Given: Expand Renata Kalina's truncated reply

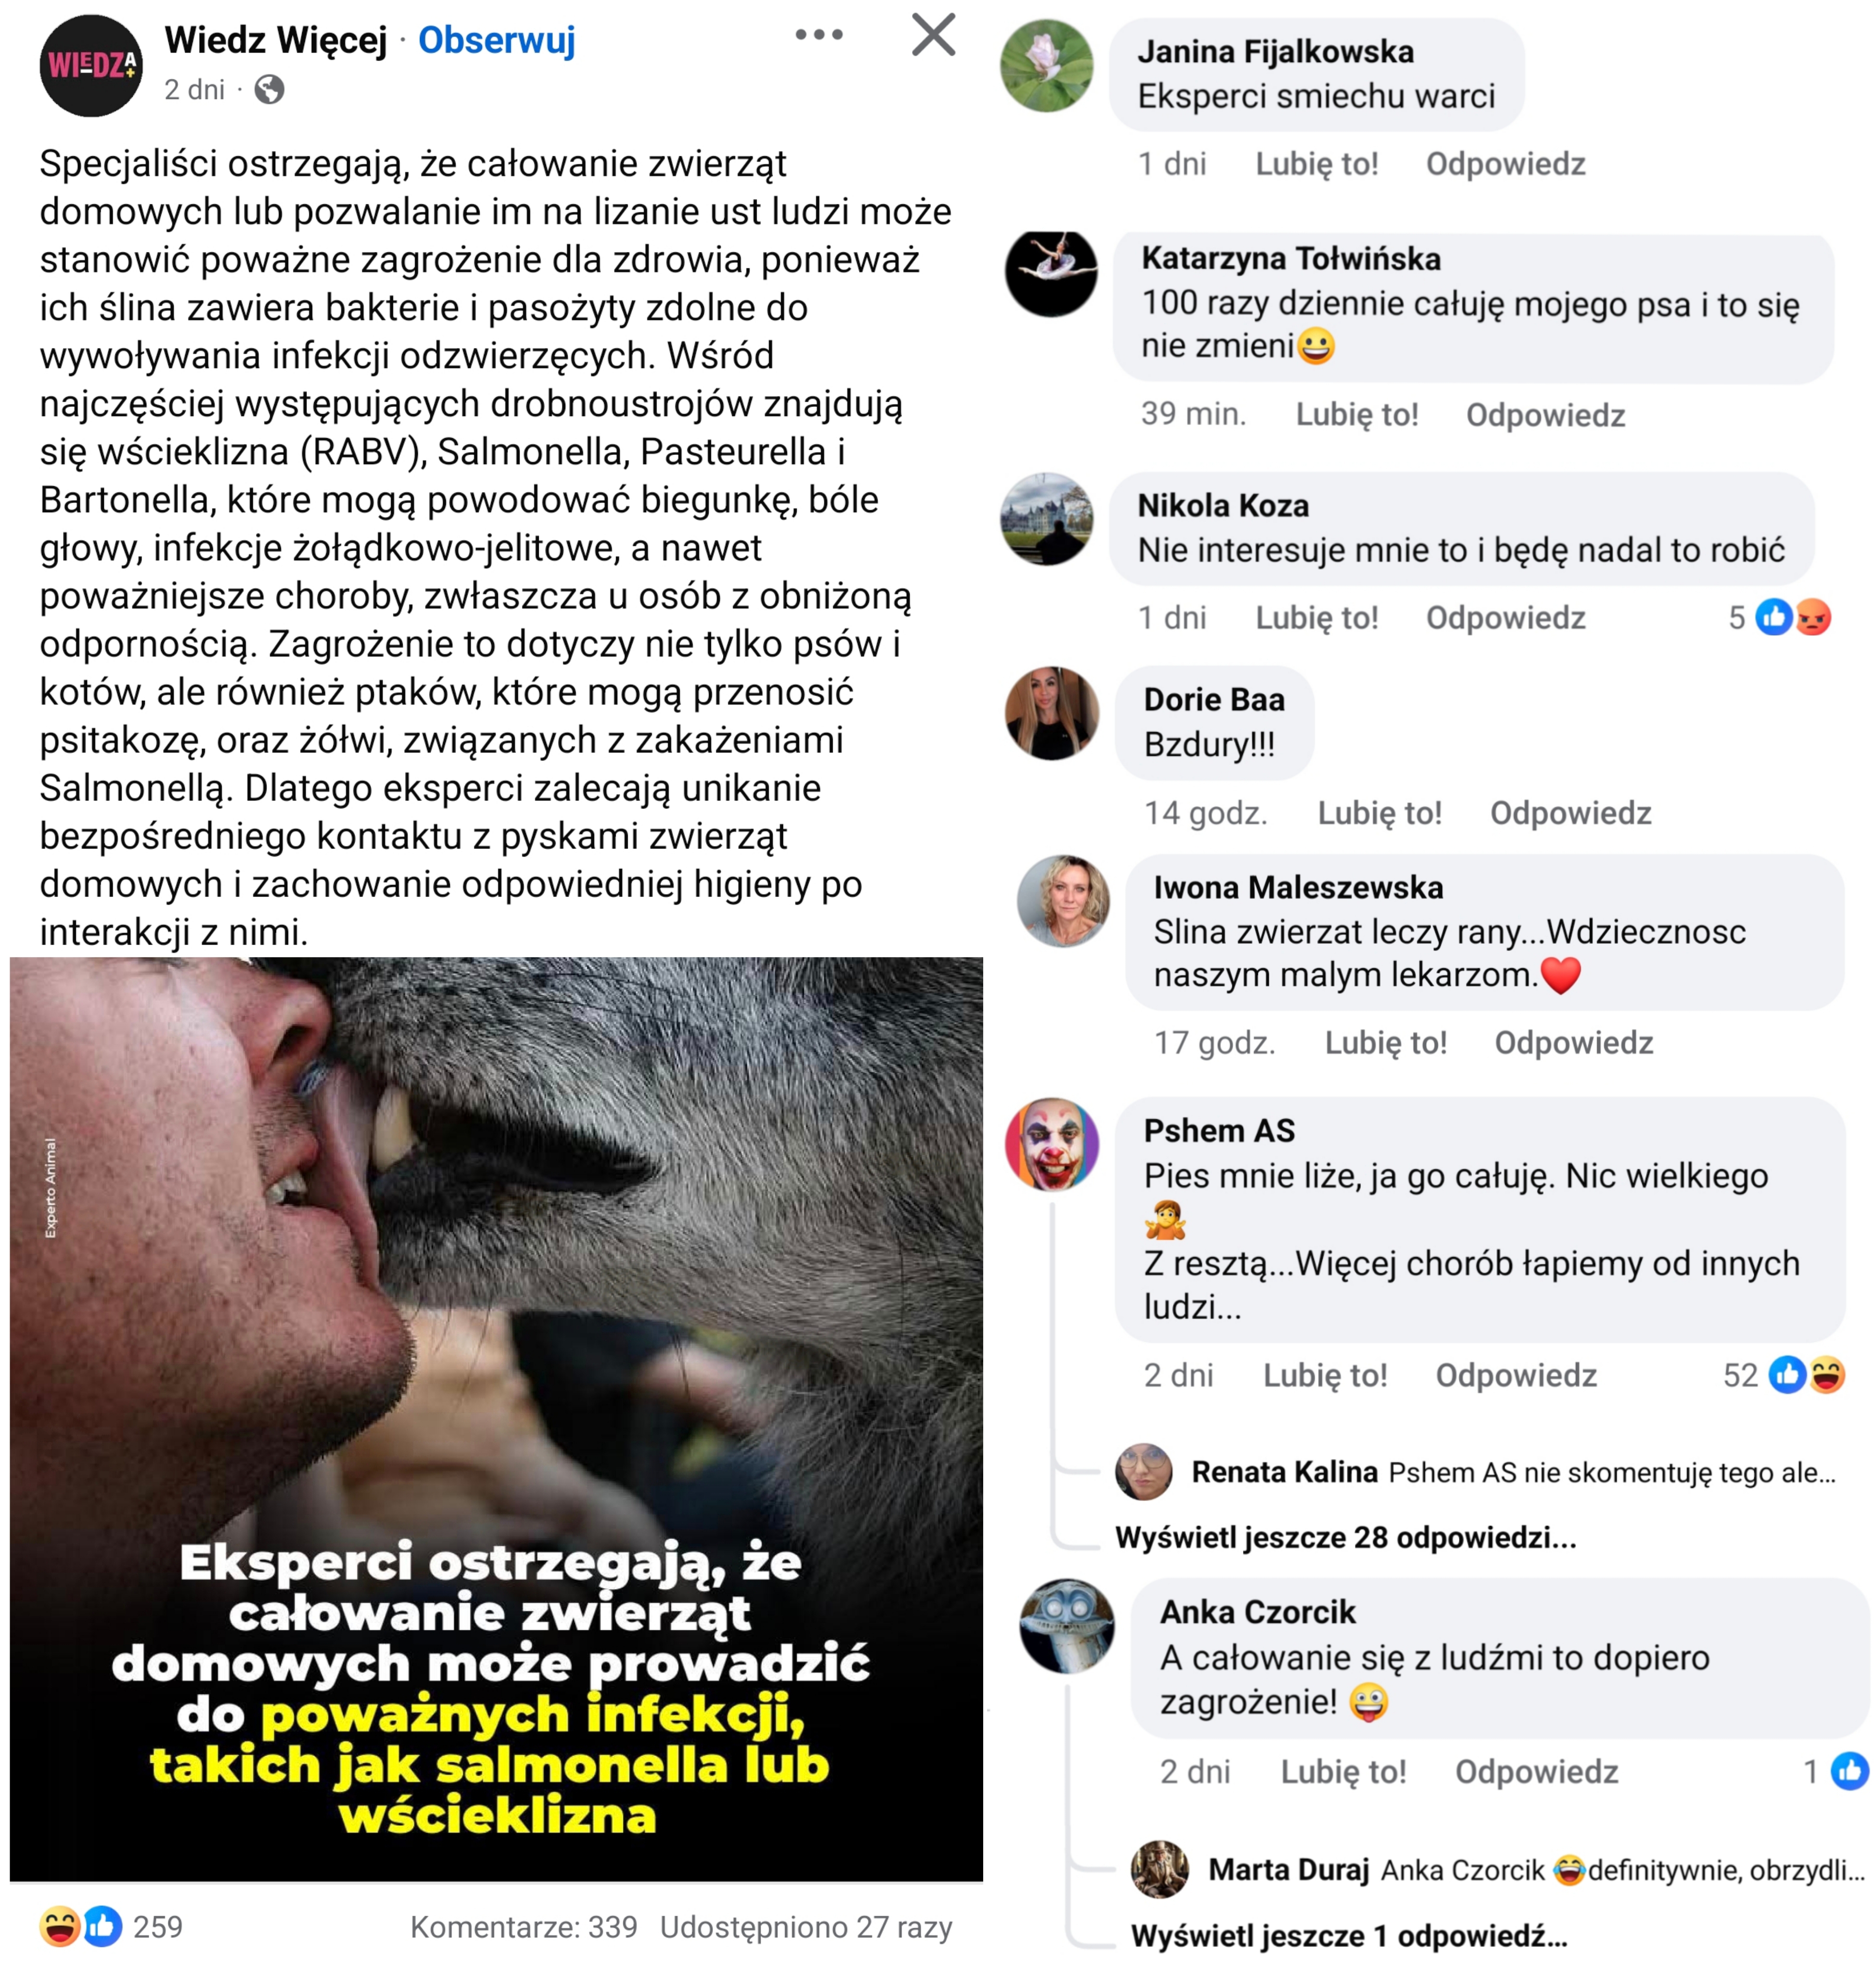Looking at the screenshot, I should pos(1612,1472).
